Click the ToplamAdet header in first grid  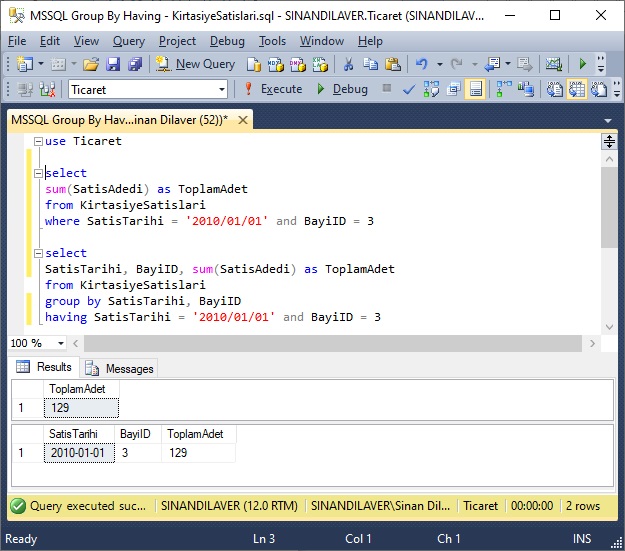(x=81, y=389)
